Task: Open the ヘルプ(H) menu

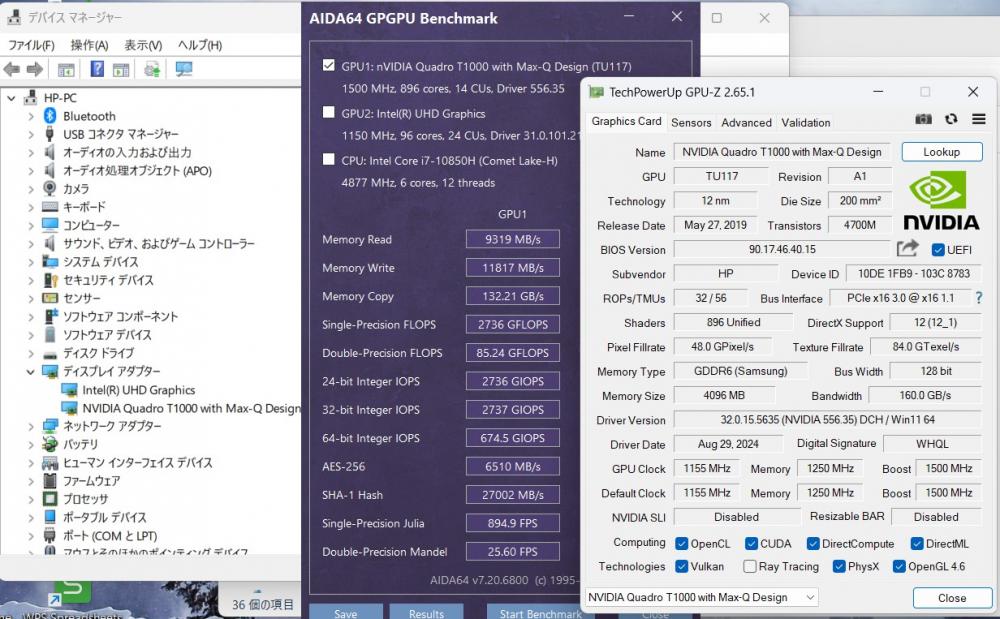Action: tap(200, 45)
